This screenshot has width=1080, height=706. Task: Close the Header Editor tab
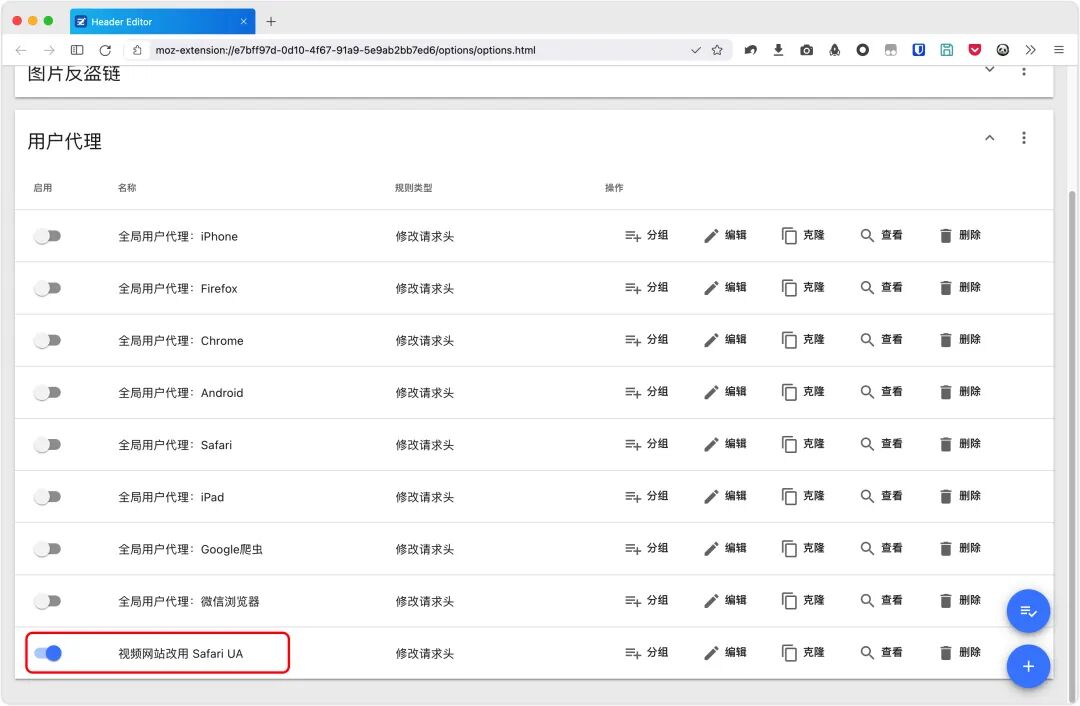pos(243,21)
